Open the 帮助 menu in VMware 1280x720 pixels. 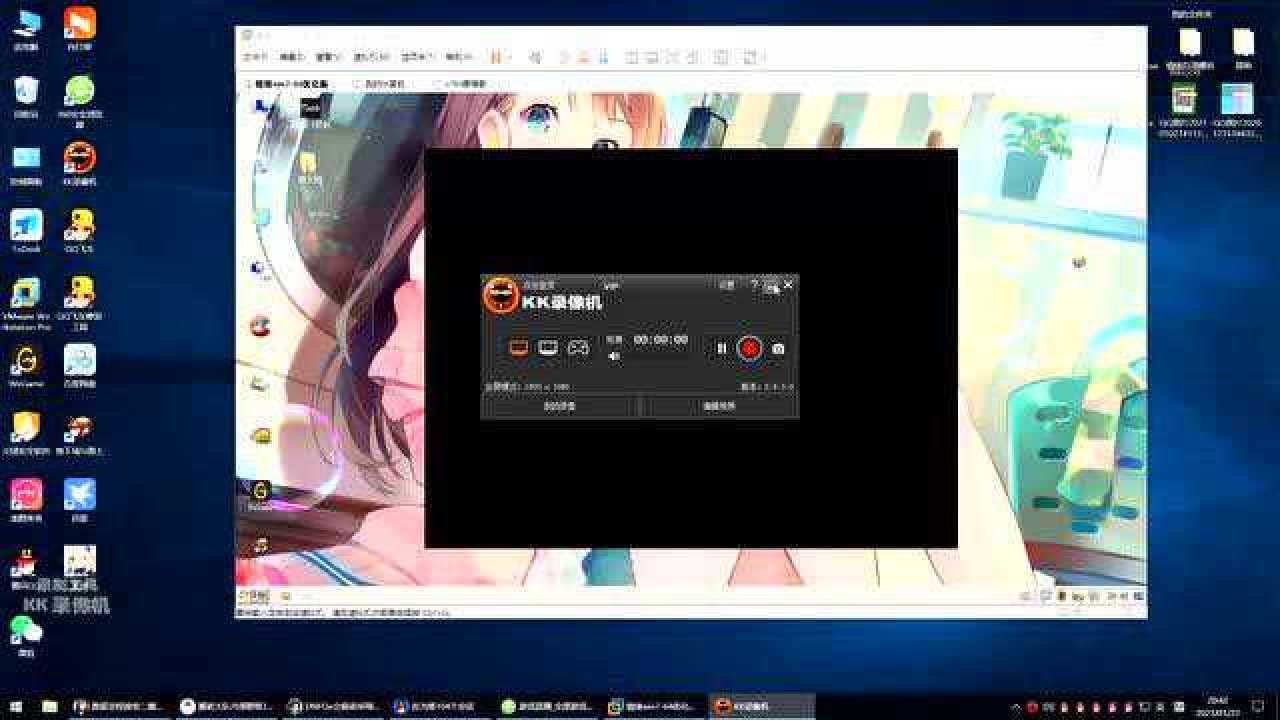pos(458,58)
